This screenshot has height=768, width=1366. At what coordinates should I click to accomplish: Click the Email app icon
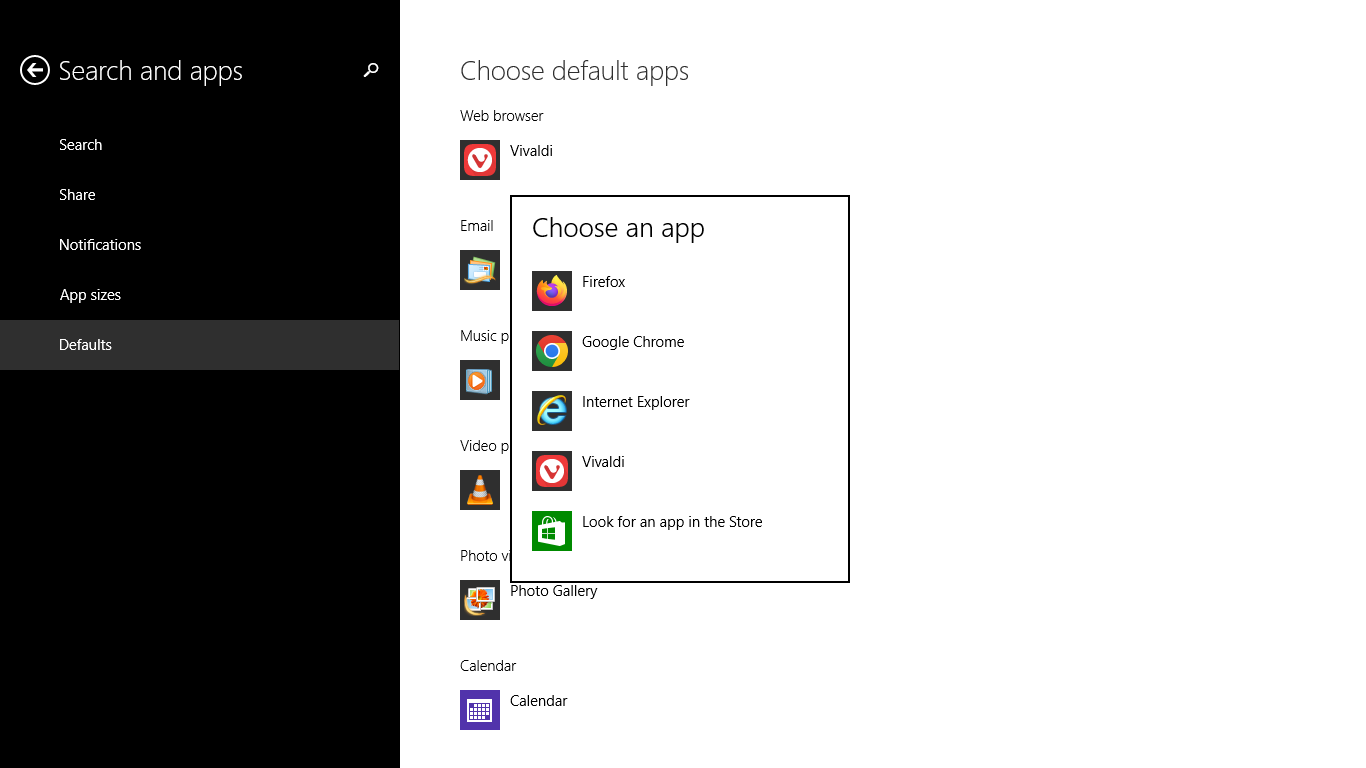pos(479,270)
